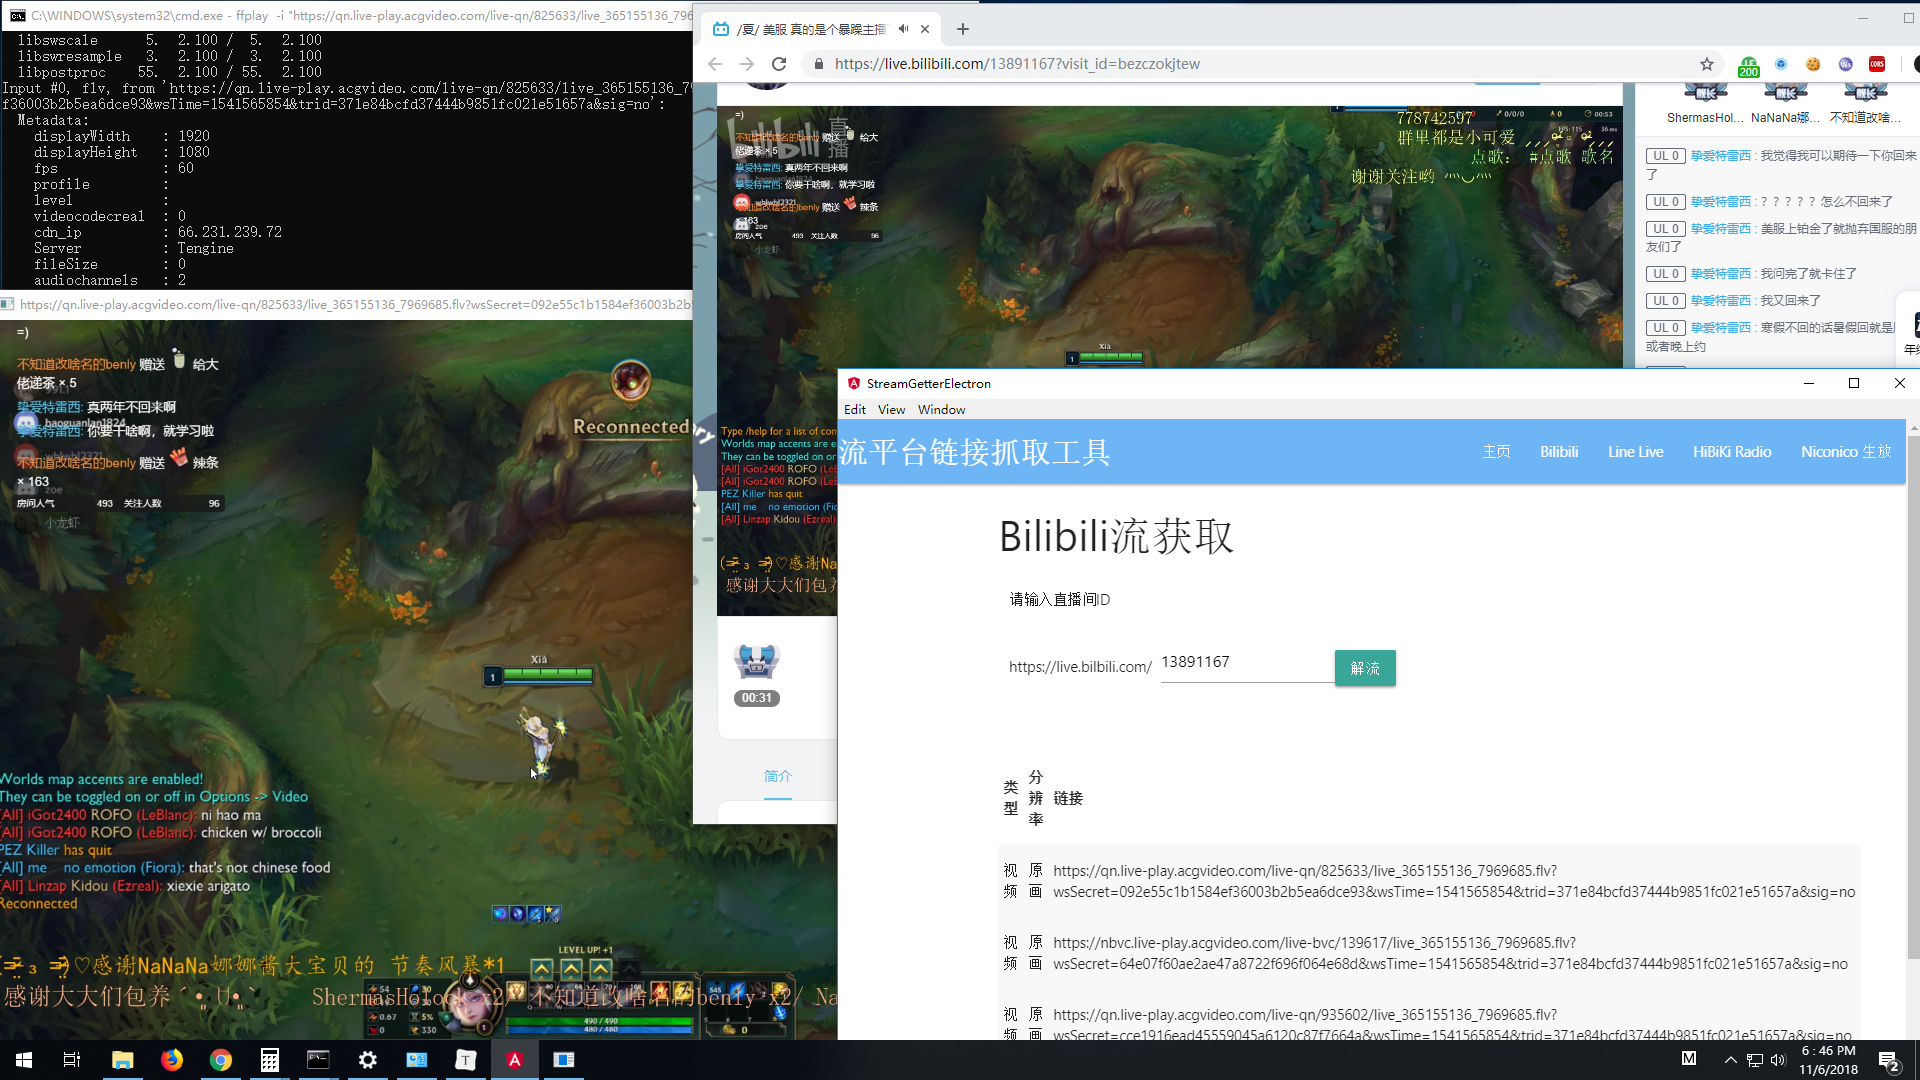
Task: Switch to the Niconico 生放 tab
Action: (1846, 452)
